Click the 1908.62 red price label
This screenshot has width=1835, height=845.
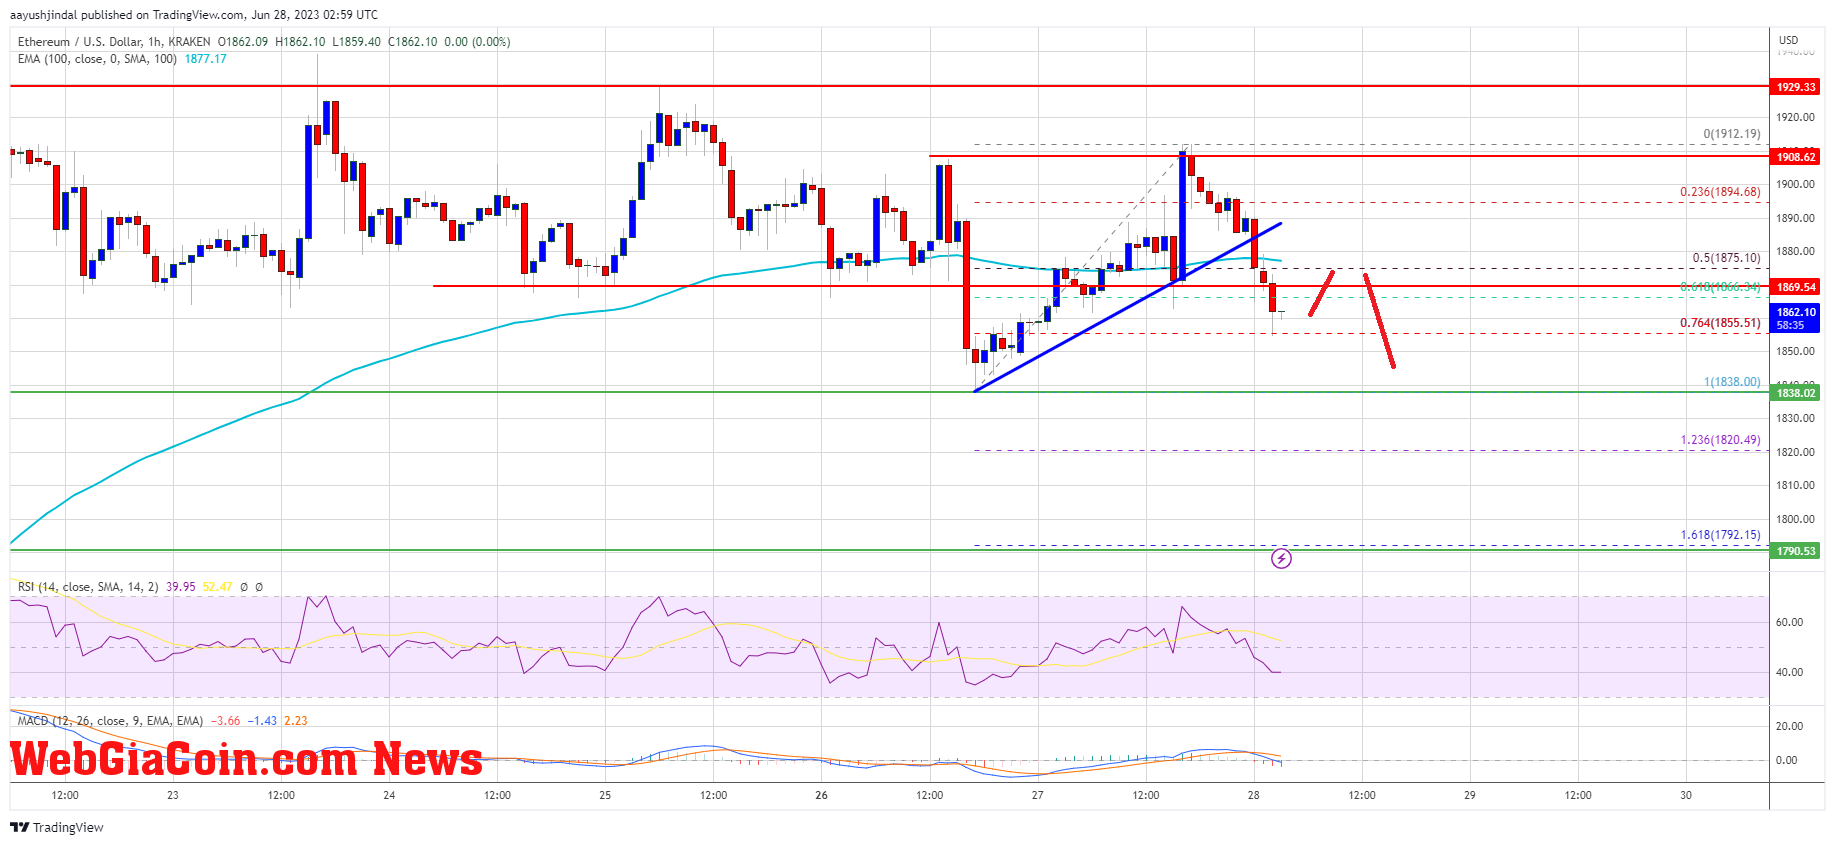pyautogui.click(x=1795, y=157)
